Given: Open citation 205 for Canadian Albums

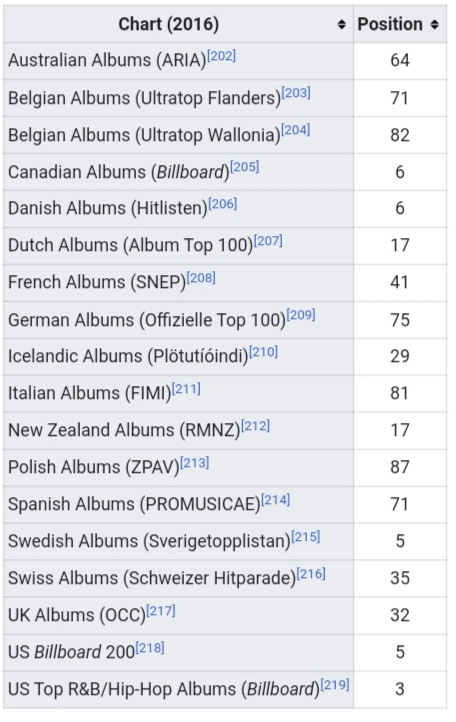Looking at the screenshot, I should coord(245,167).
